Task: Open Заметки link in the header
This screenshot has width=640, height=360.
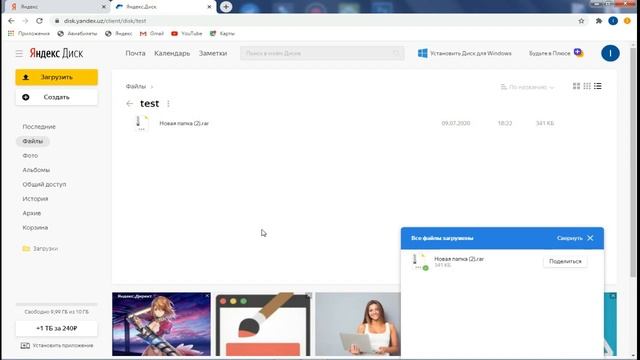Action: 213,53
